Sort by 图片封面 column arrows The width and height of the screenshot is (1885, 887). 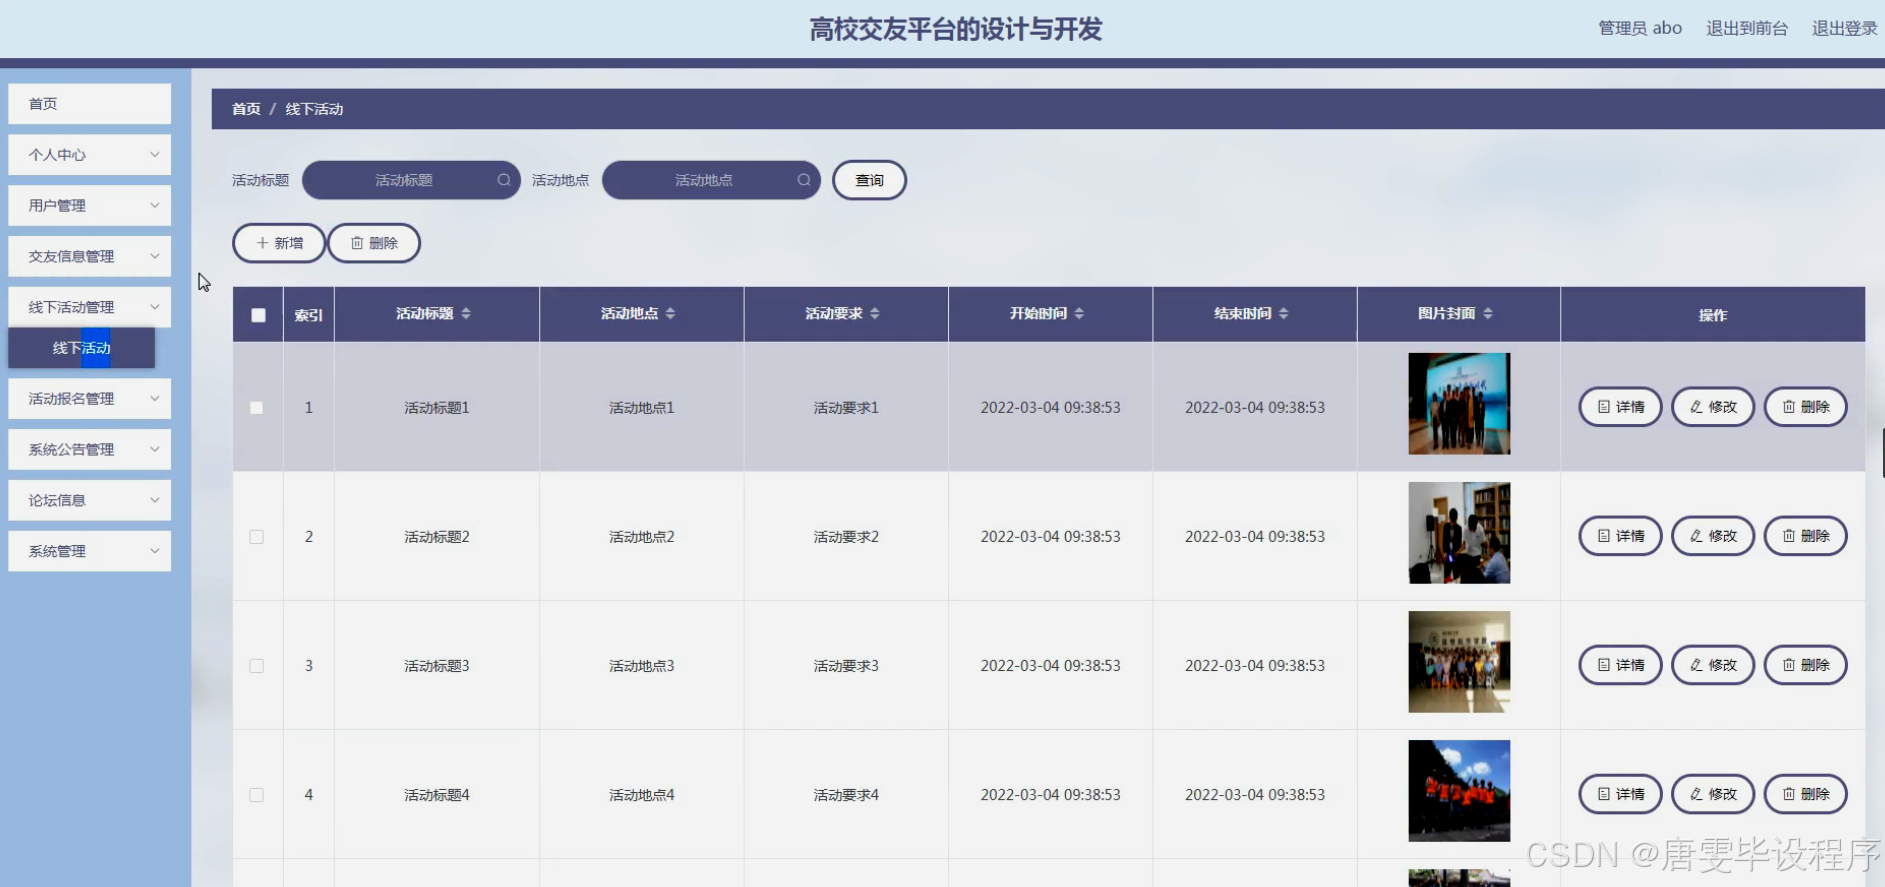click(x=1488, y=314)
